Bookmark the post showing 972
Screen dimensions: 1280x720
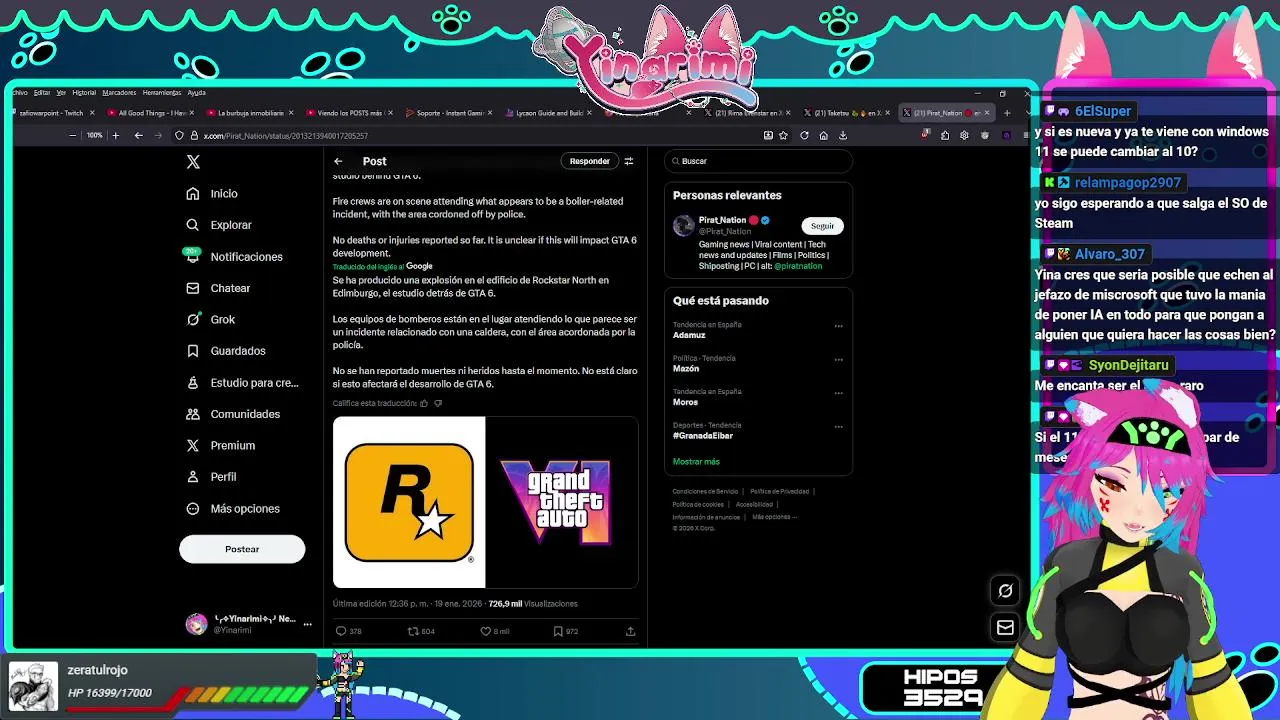point(566,632)
